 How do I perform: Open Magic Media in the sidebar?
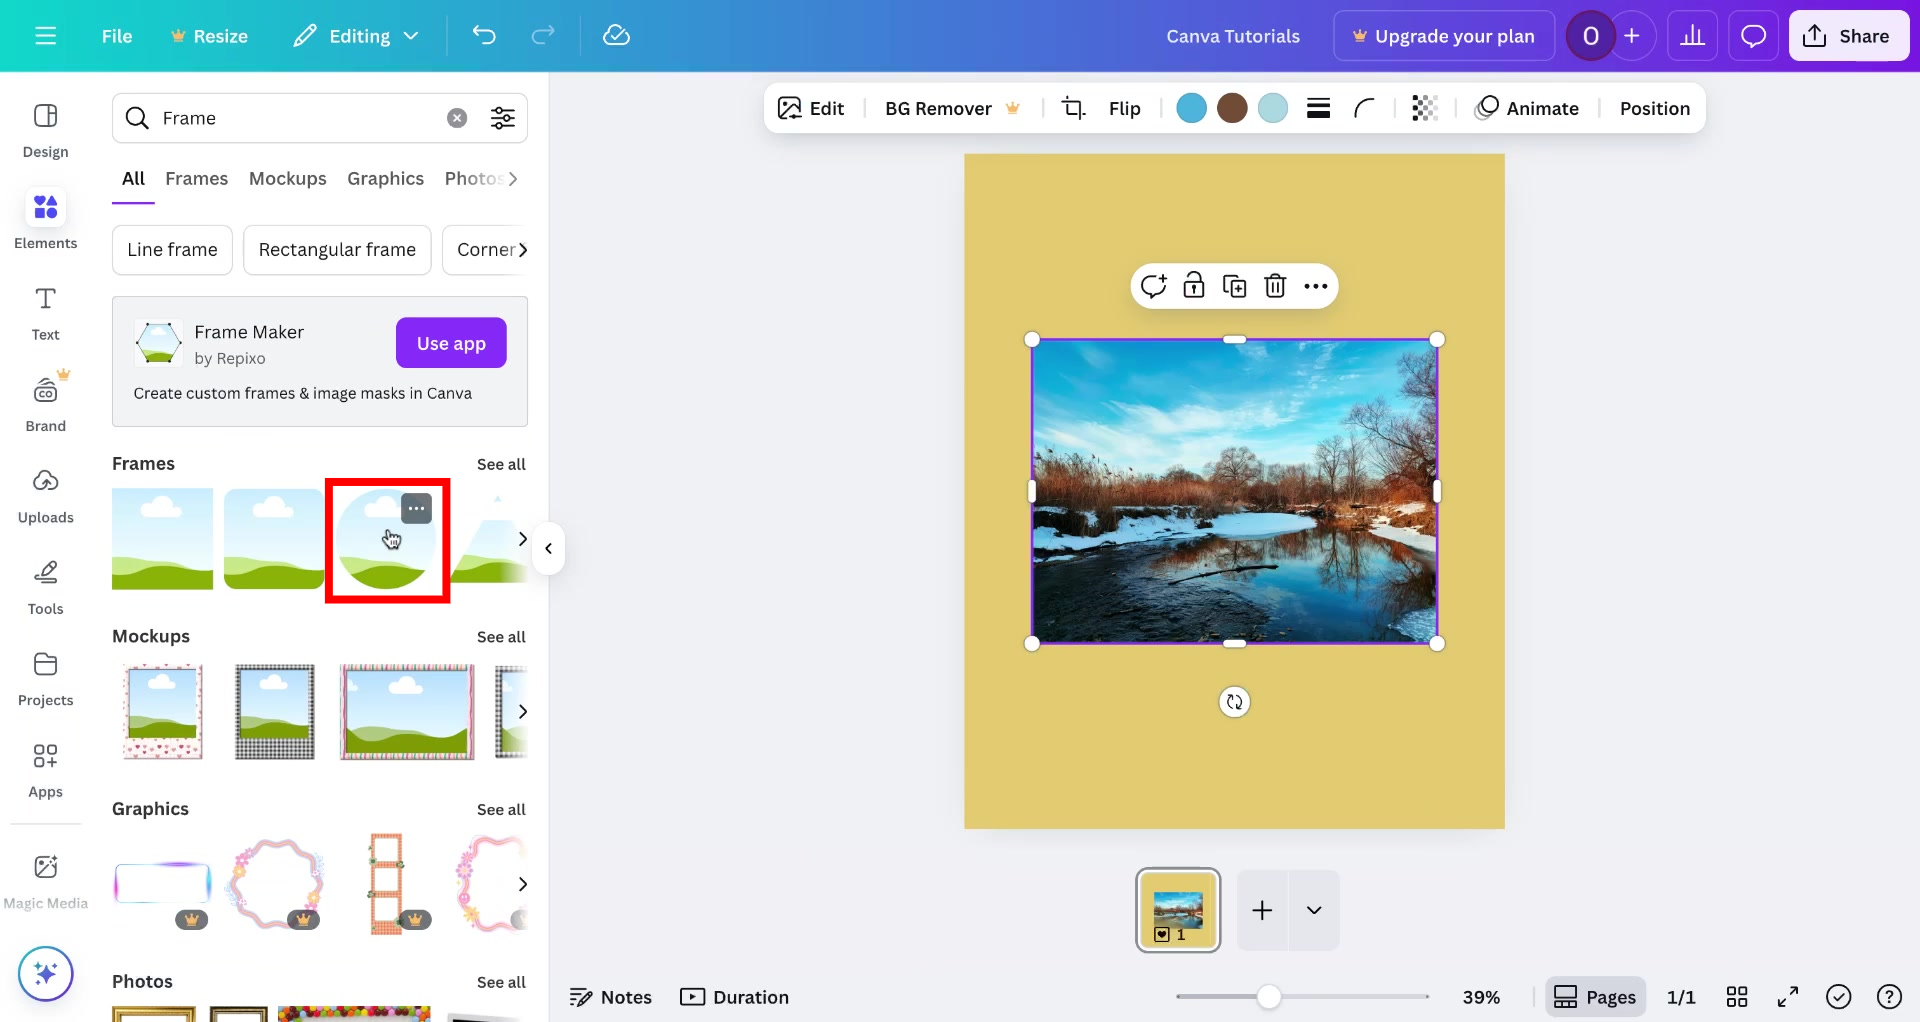coord(45,878)
